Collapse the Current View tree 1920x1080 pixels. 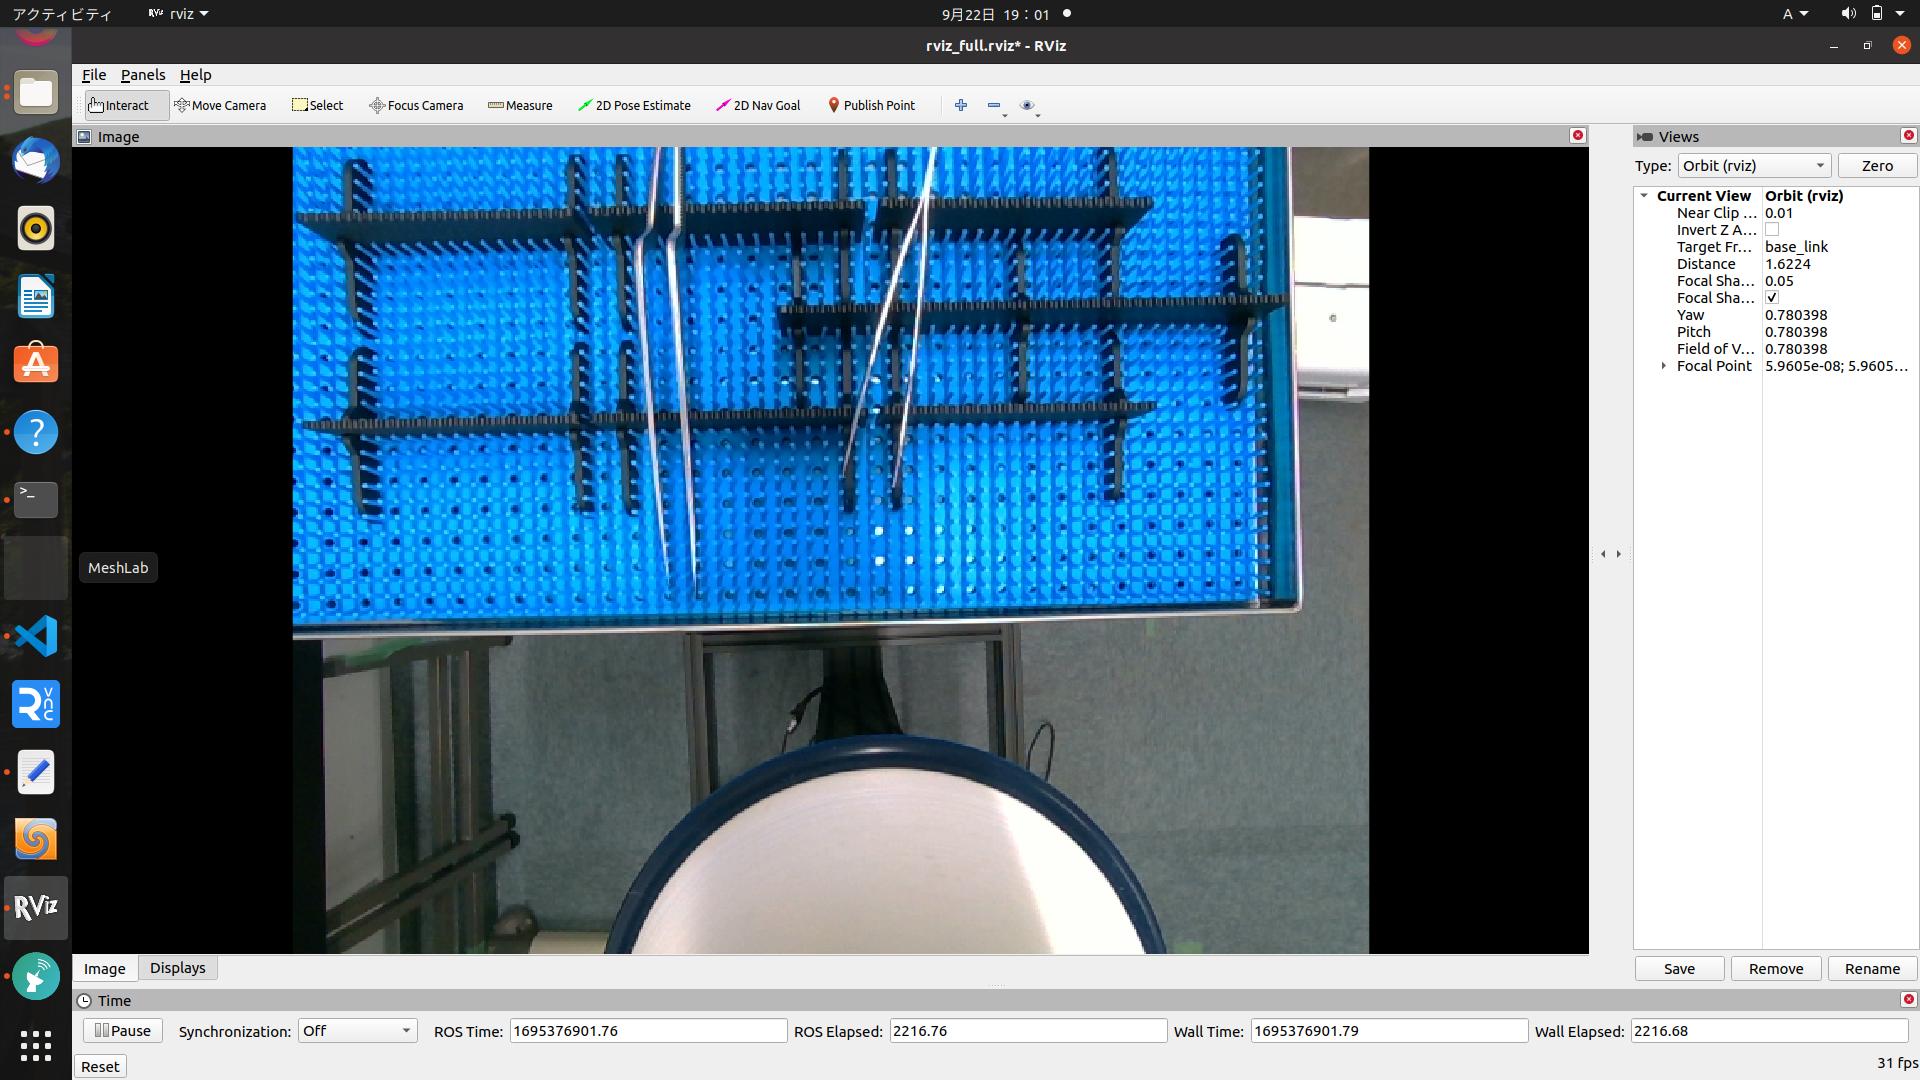click(1644, 196)
